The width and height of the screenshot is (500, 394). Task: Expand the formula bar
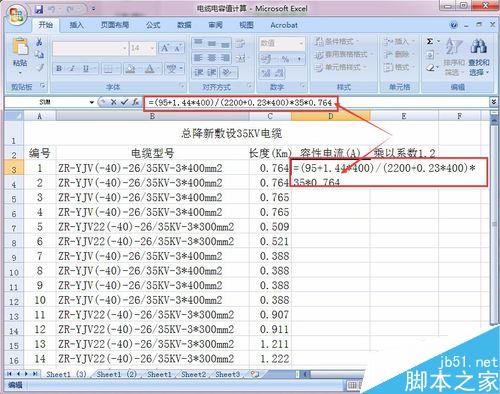[x=494, y=102]
